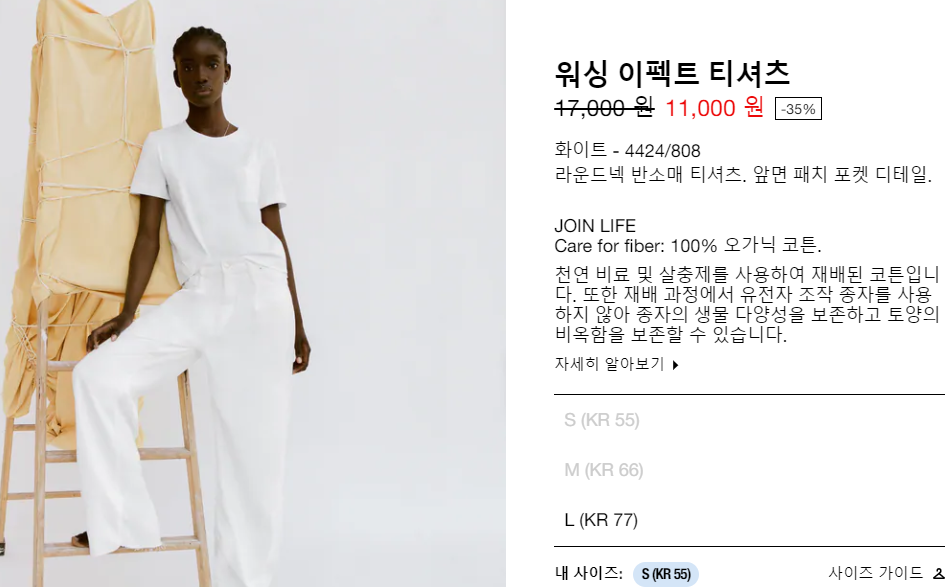Choose the L (KR 77) size
This screenshot has width=951, height=587.
pos(601,520)
